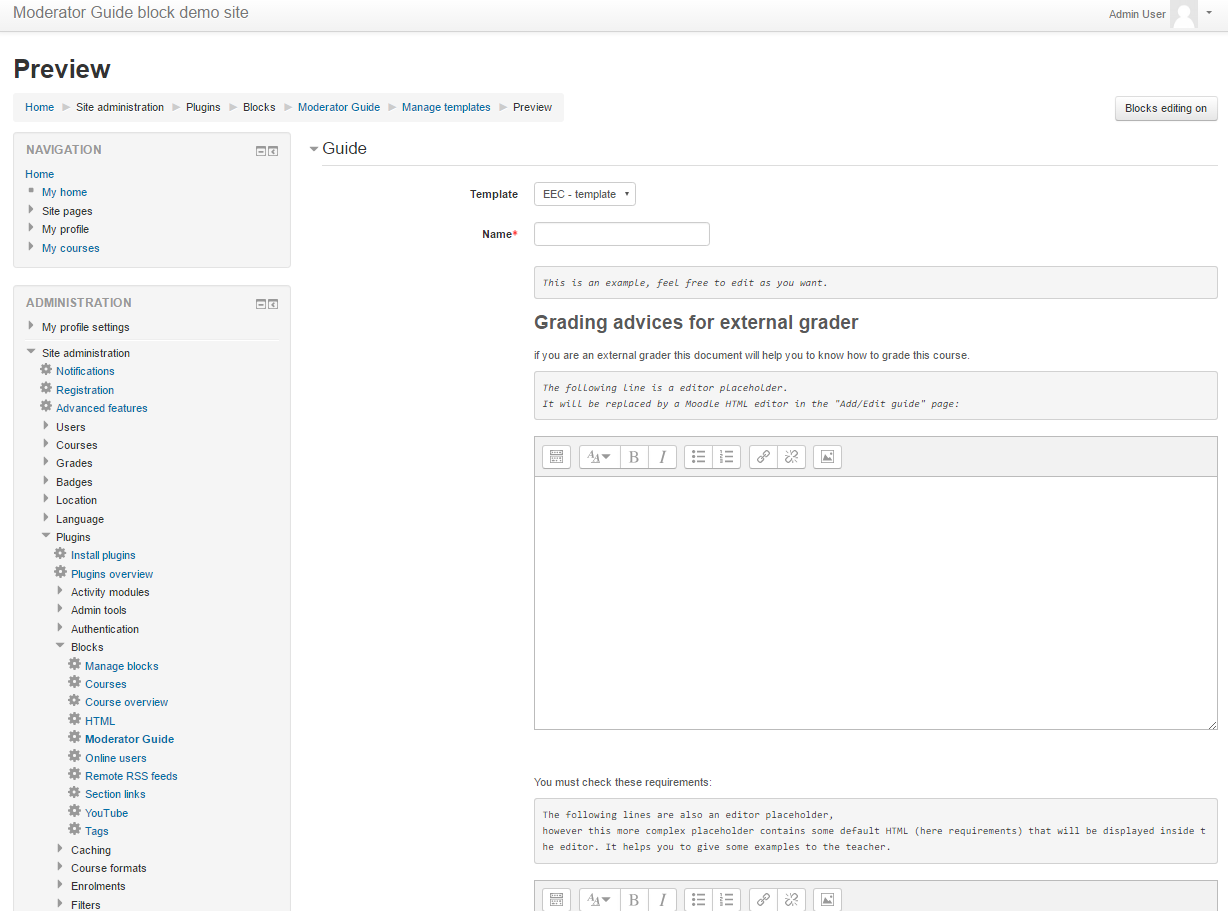Go to Manage templates in breadcrumb
The image size is (1228, 911).
tap(446, 107)
